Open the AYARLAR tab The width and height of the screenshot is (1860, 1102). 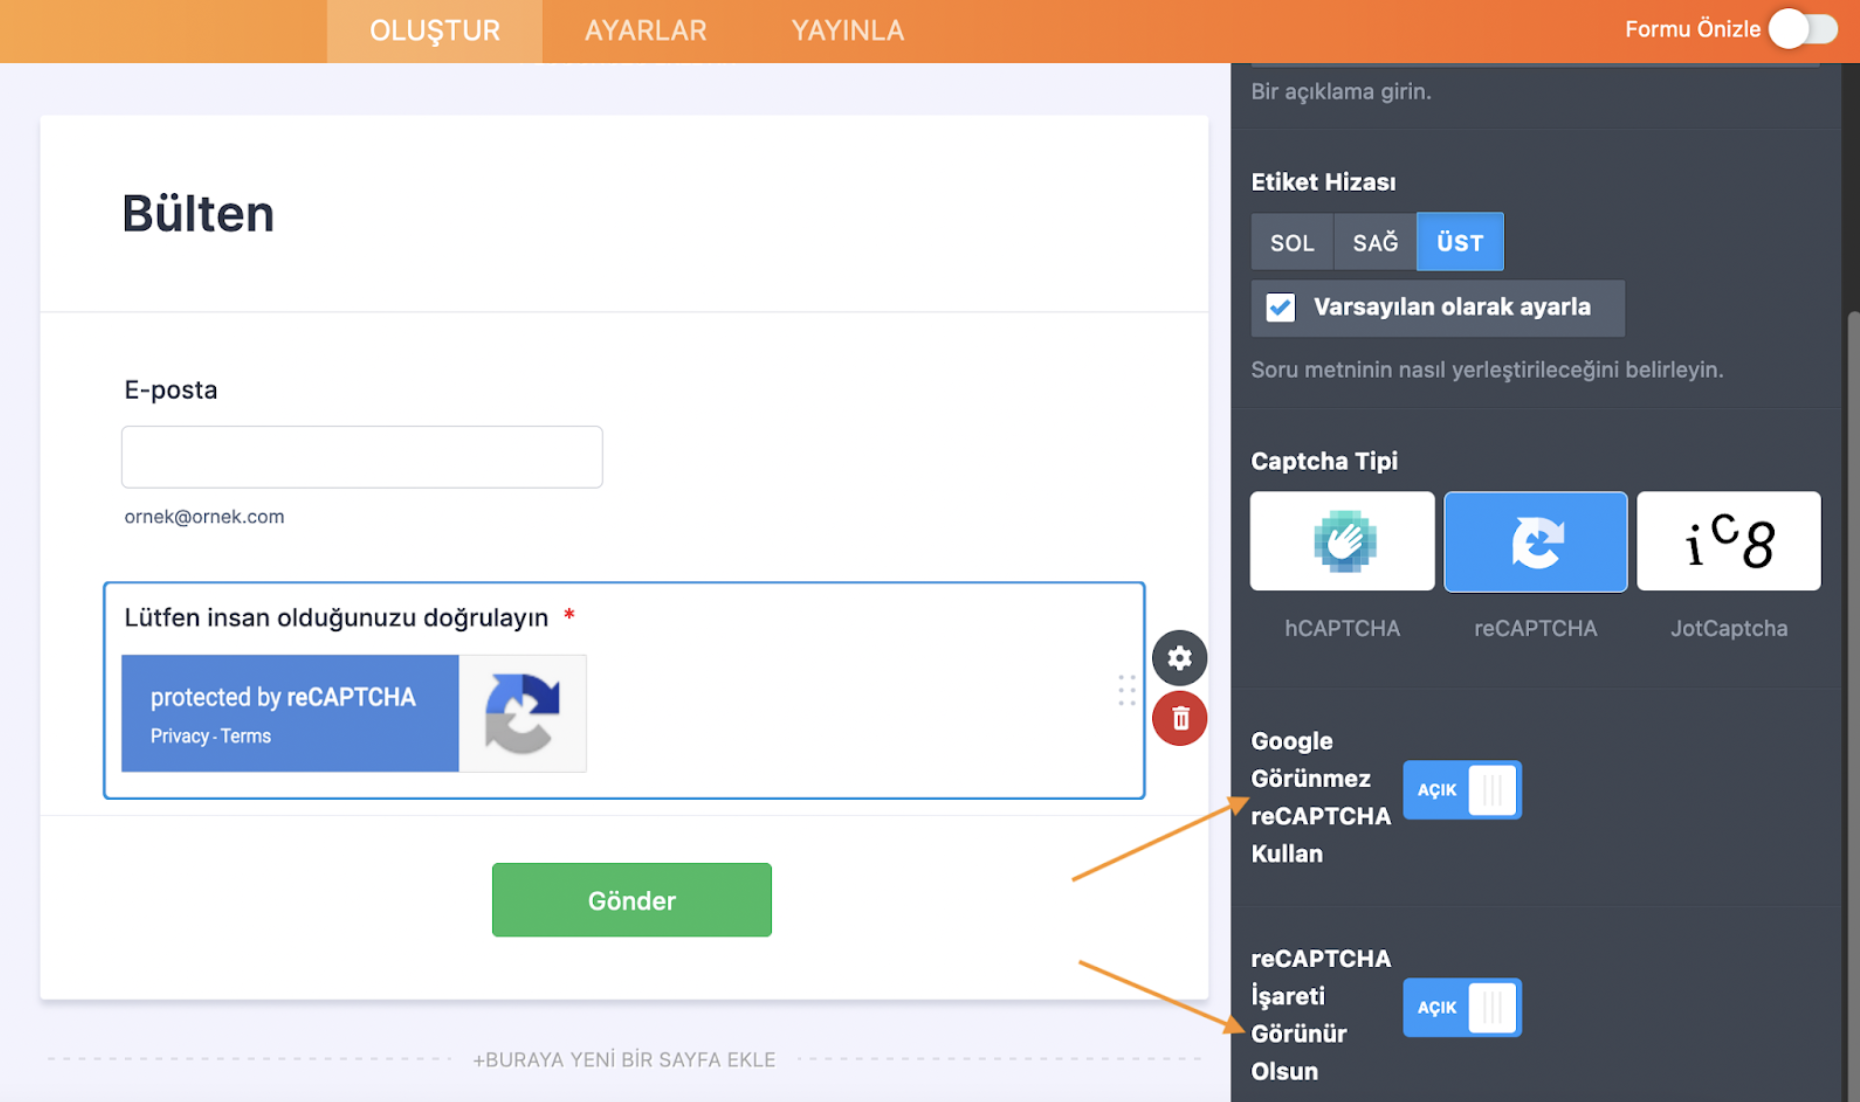[x=645, y=31]
